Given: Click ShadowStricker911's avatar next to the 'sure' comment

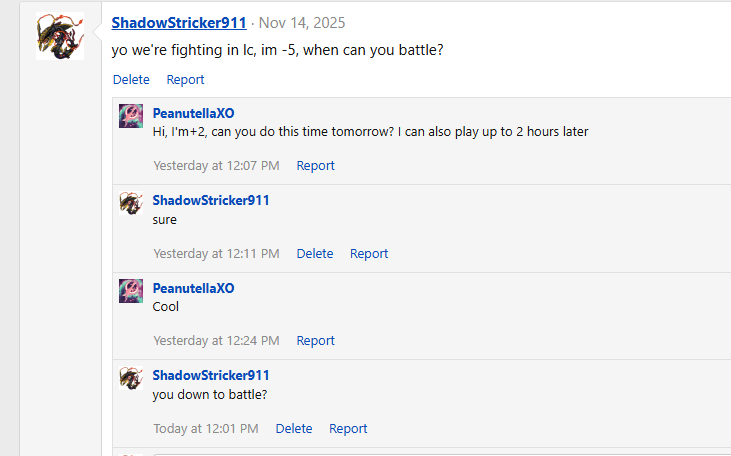Looking at the screenshot, I should 131,203.
